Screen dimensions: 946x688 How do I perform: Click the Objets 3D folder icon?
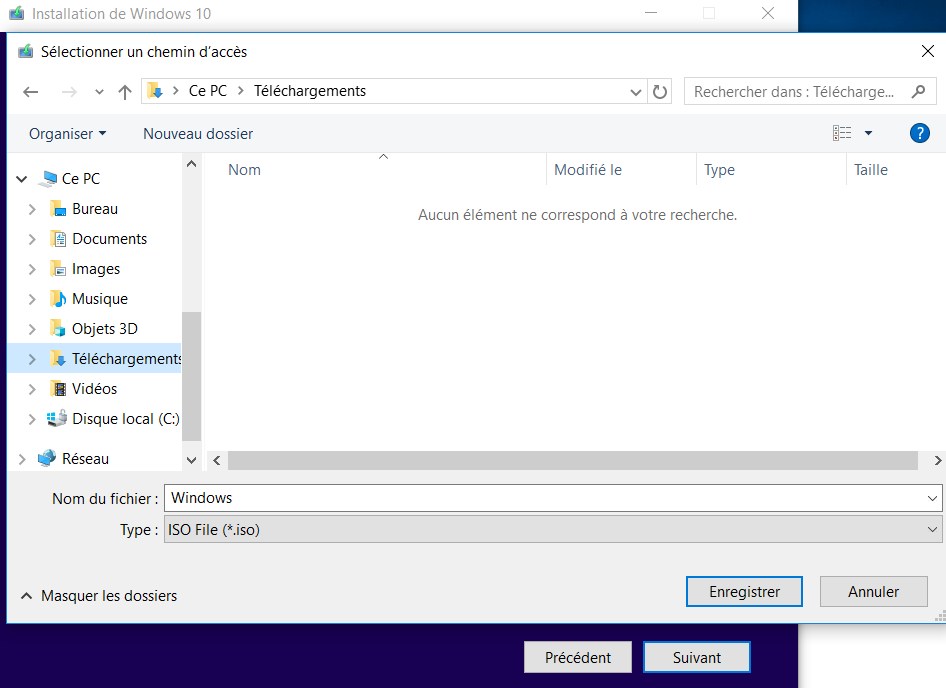(x=59, y=329)
